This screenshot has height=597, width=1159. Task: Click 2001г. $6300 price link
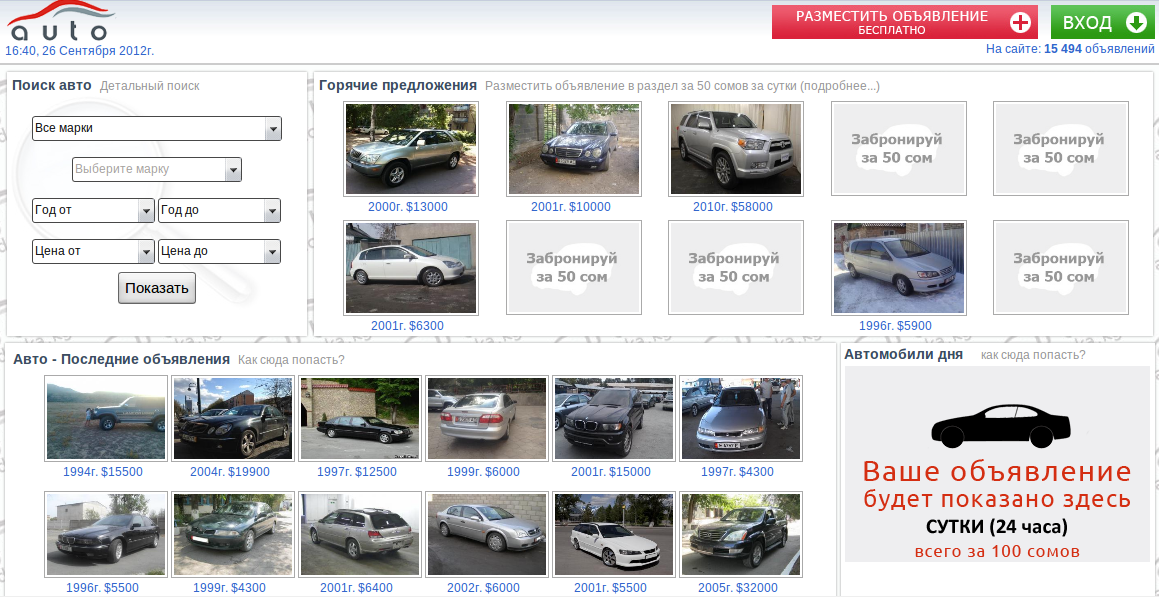tap(407, 326)
